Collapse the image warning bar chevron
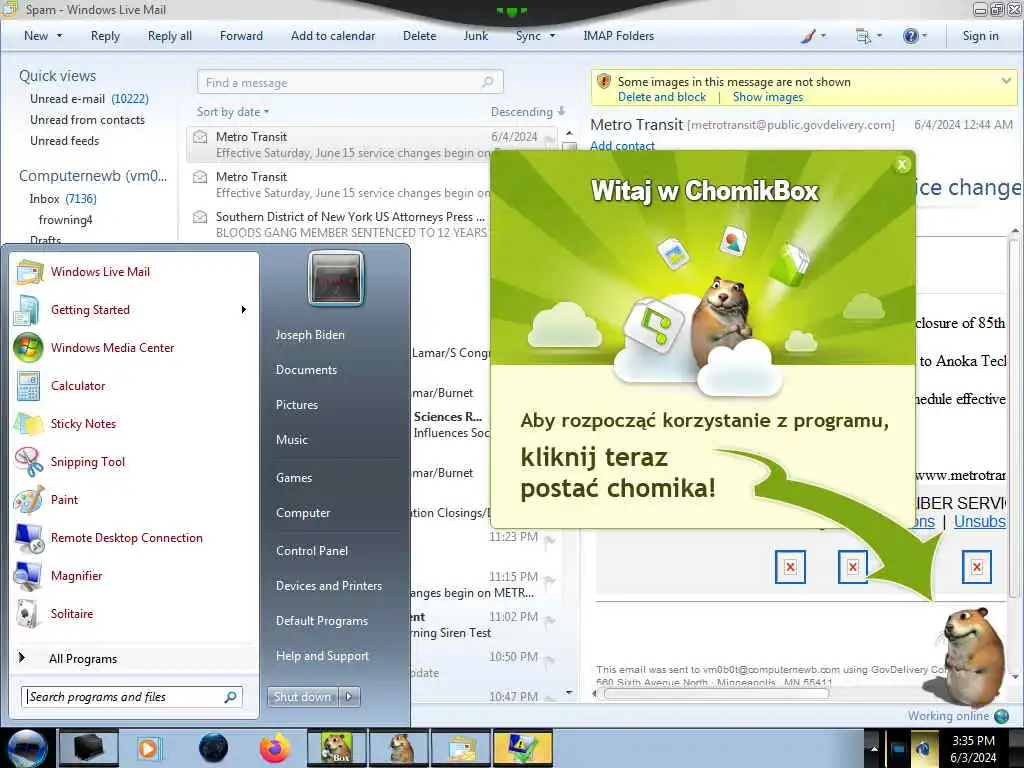Screen dimensions: 1024x768 pyautogui.click(x=1006, y=81)
